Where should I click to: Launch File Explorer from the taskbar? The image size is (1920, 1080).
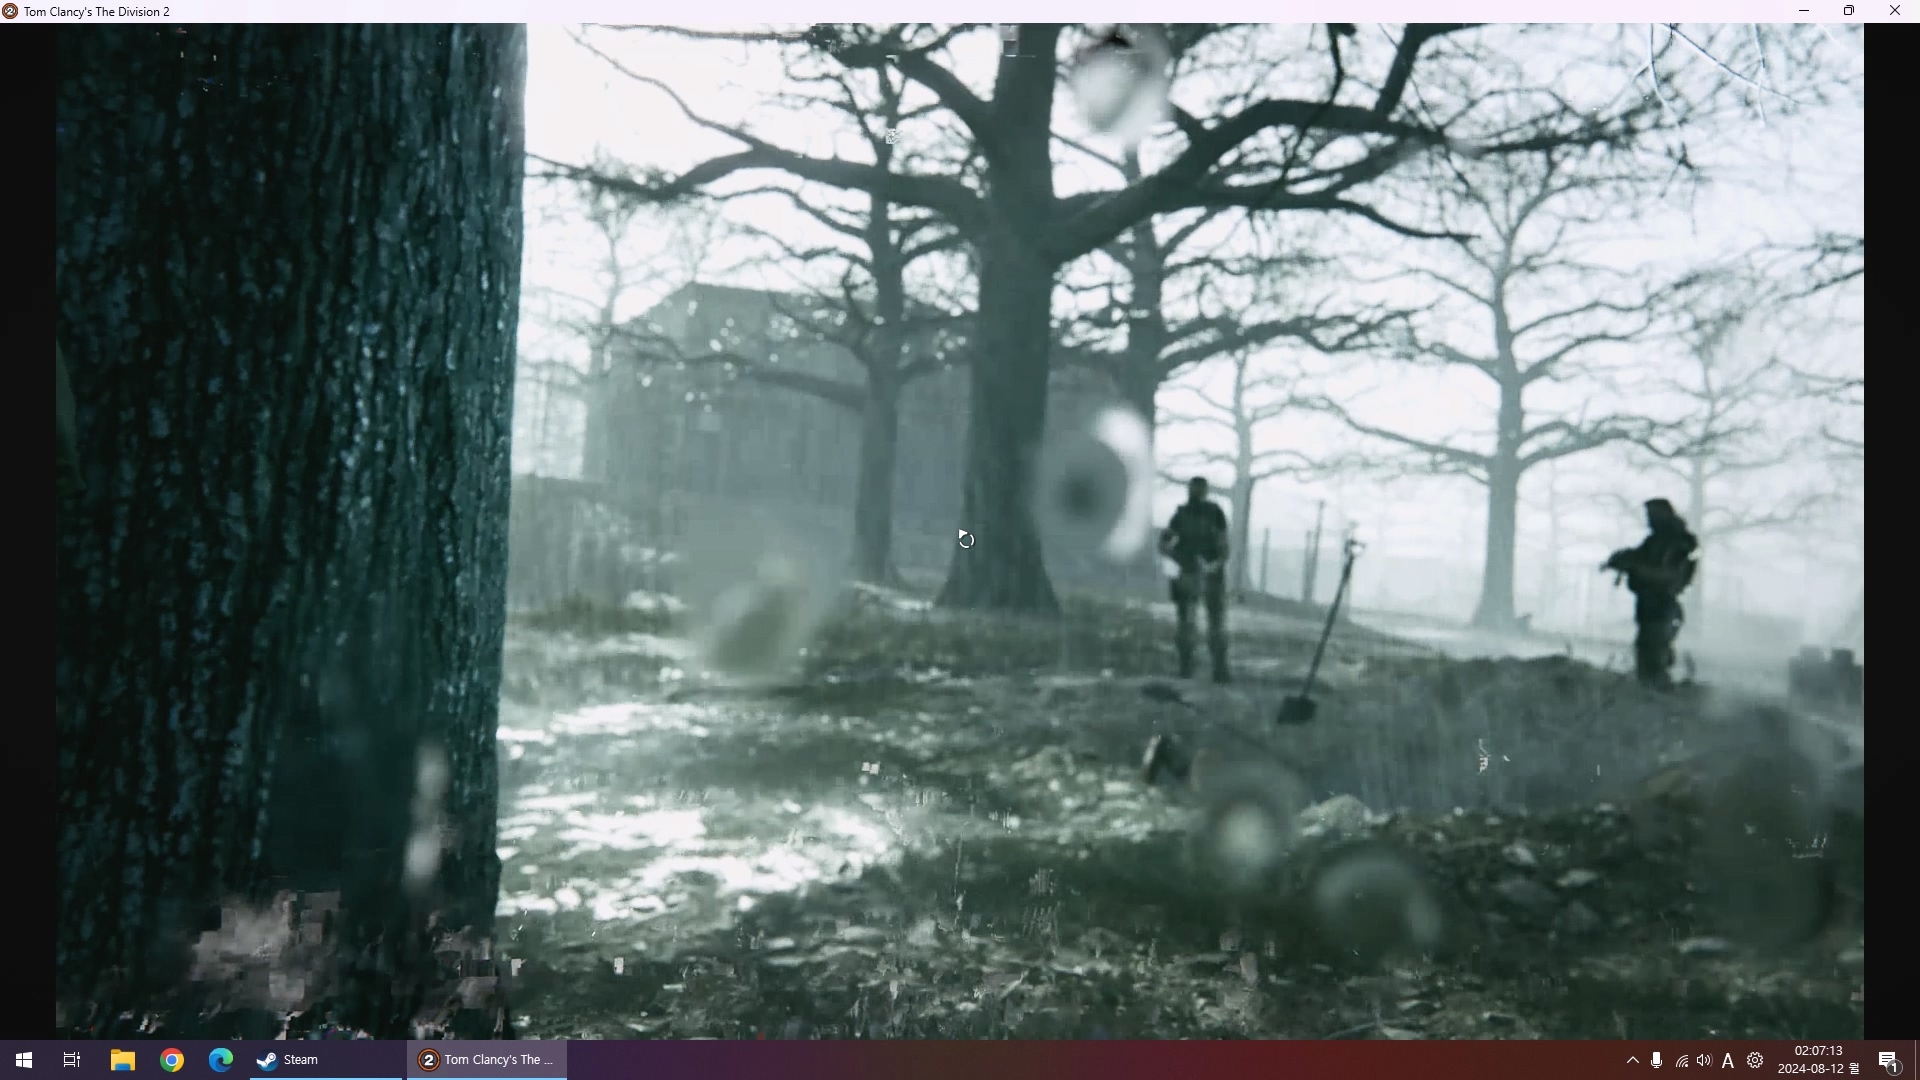122,1060
